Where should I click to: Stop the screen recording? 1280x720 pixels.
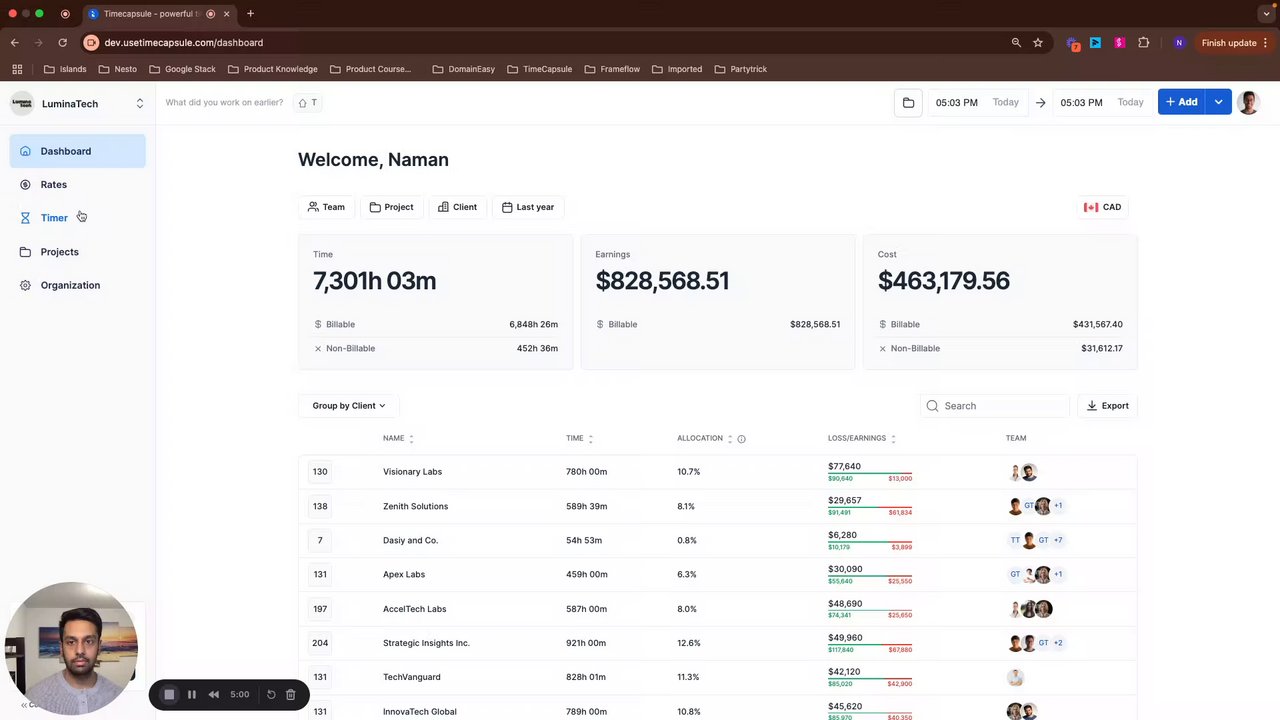(169, 694)
